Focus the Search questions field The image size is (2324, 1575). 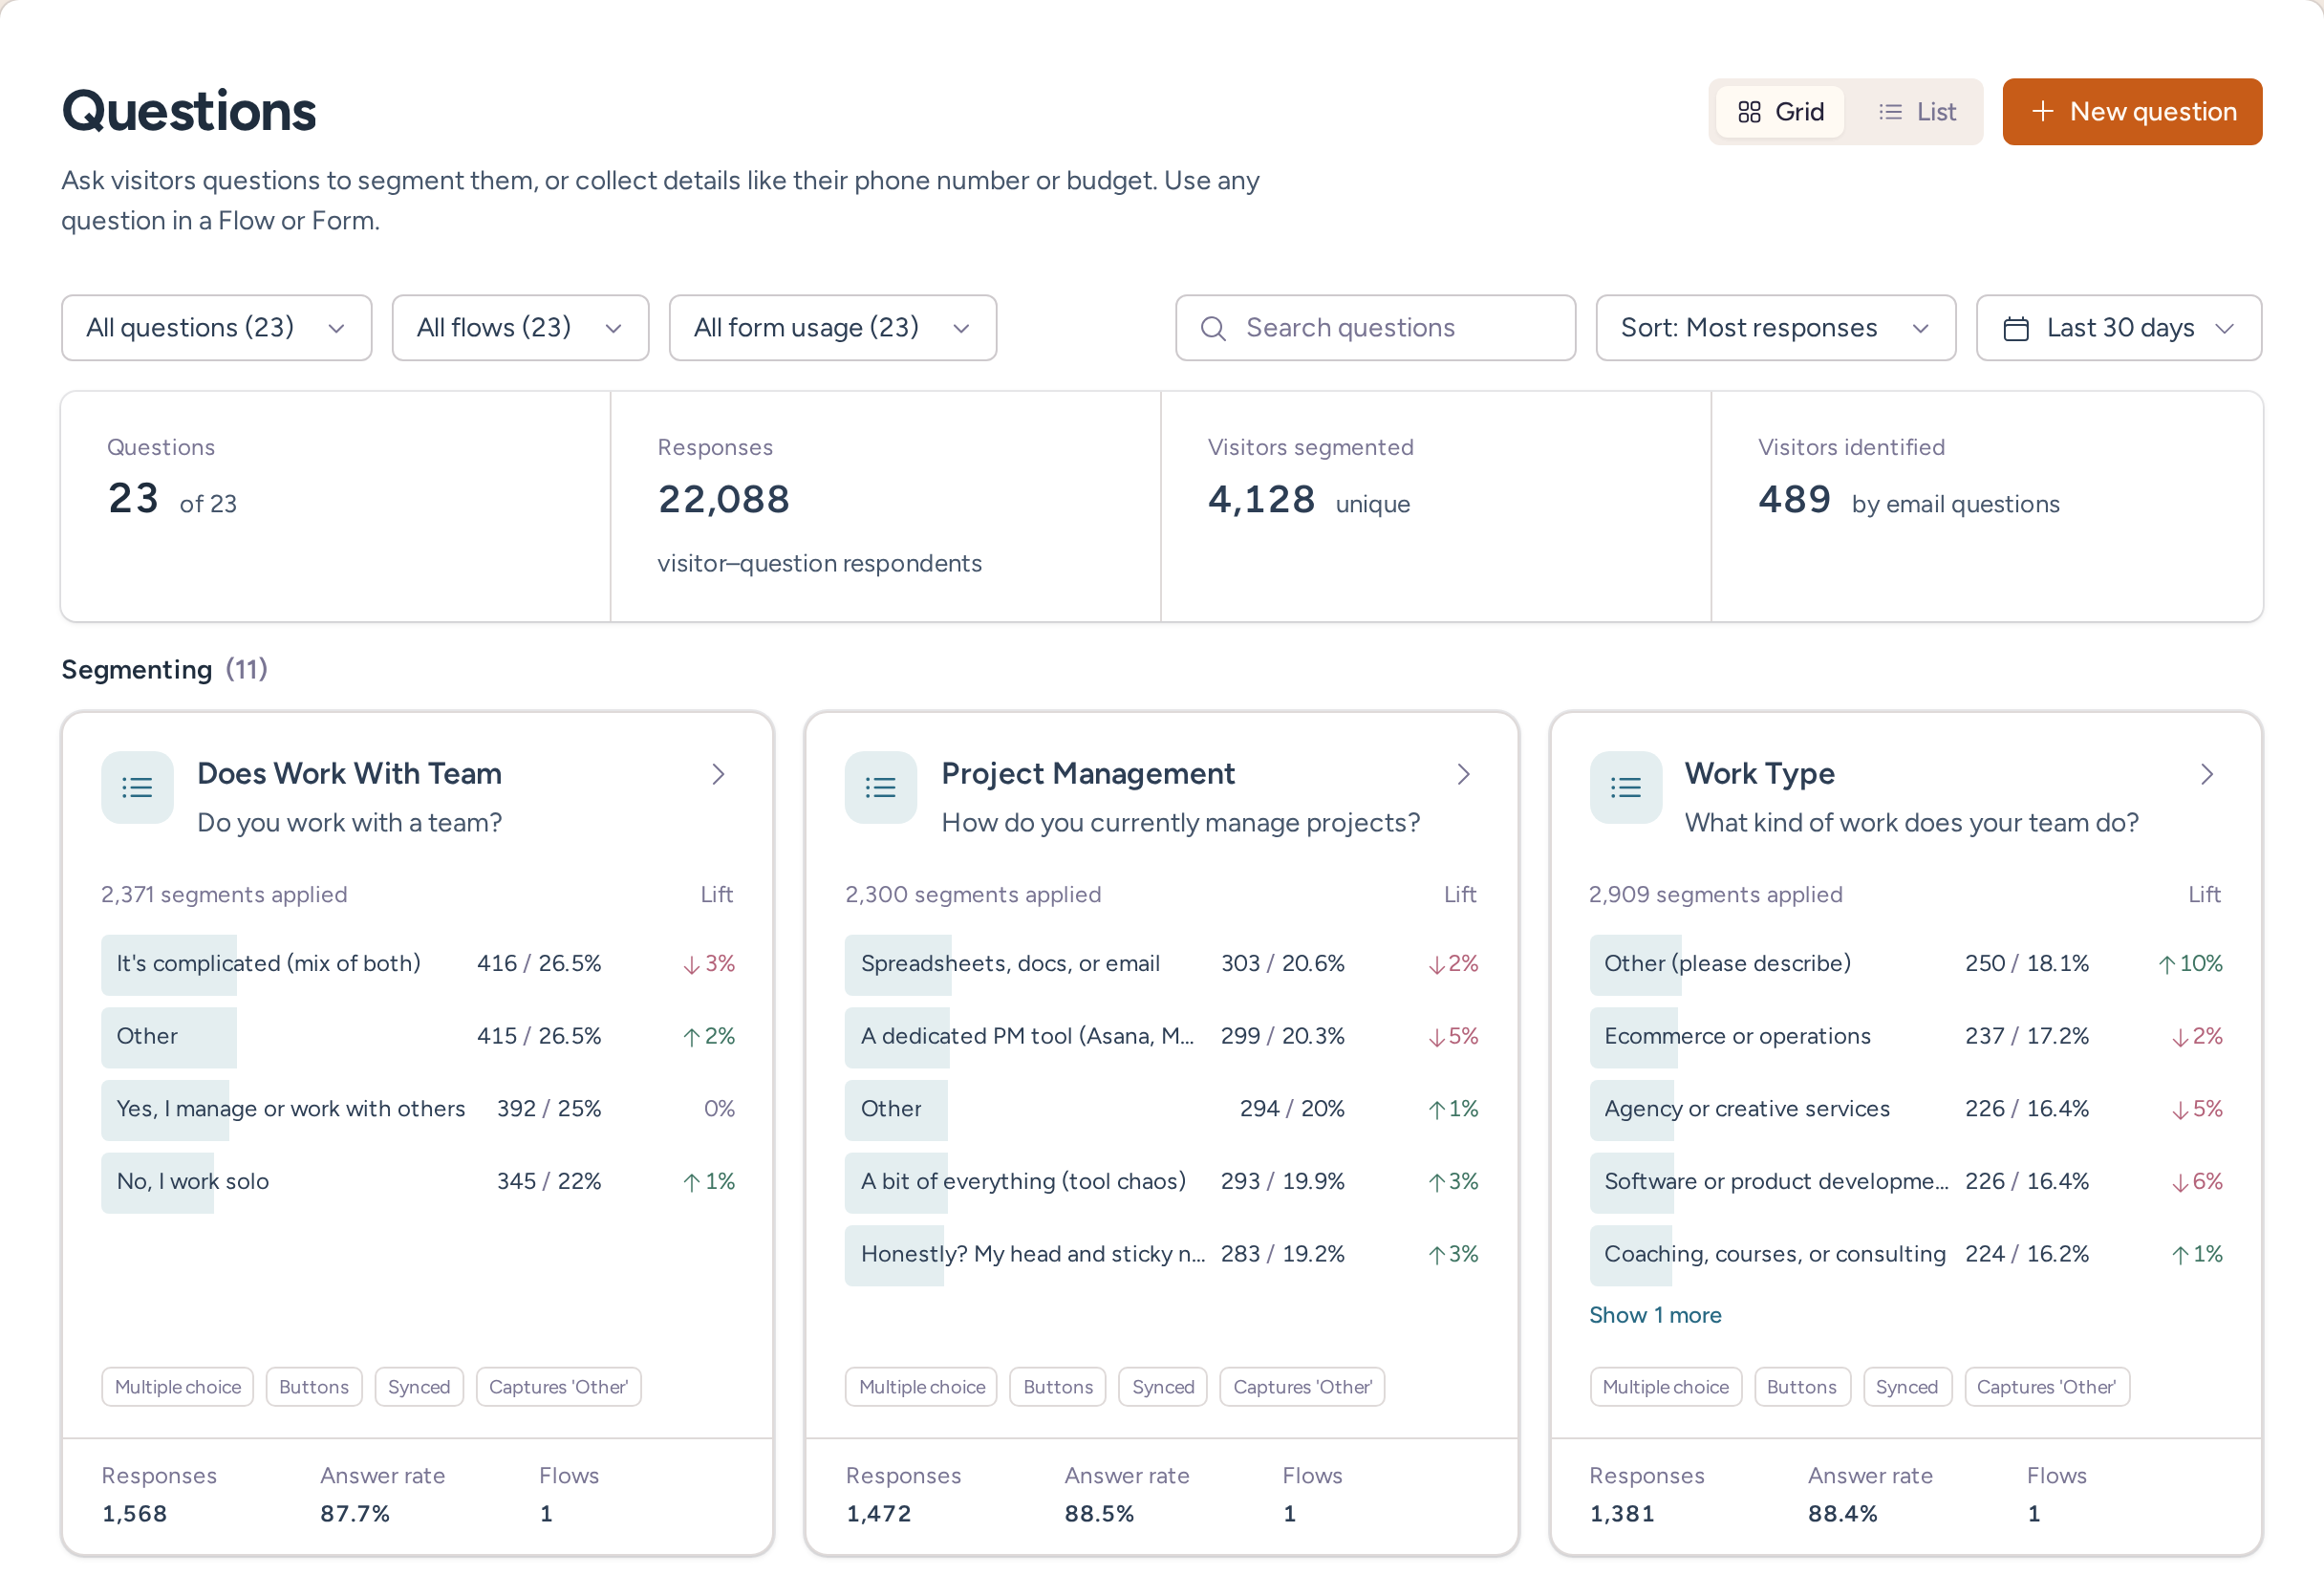[1375, 328]
